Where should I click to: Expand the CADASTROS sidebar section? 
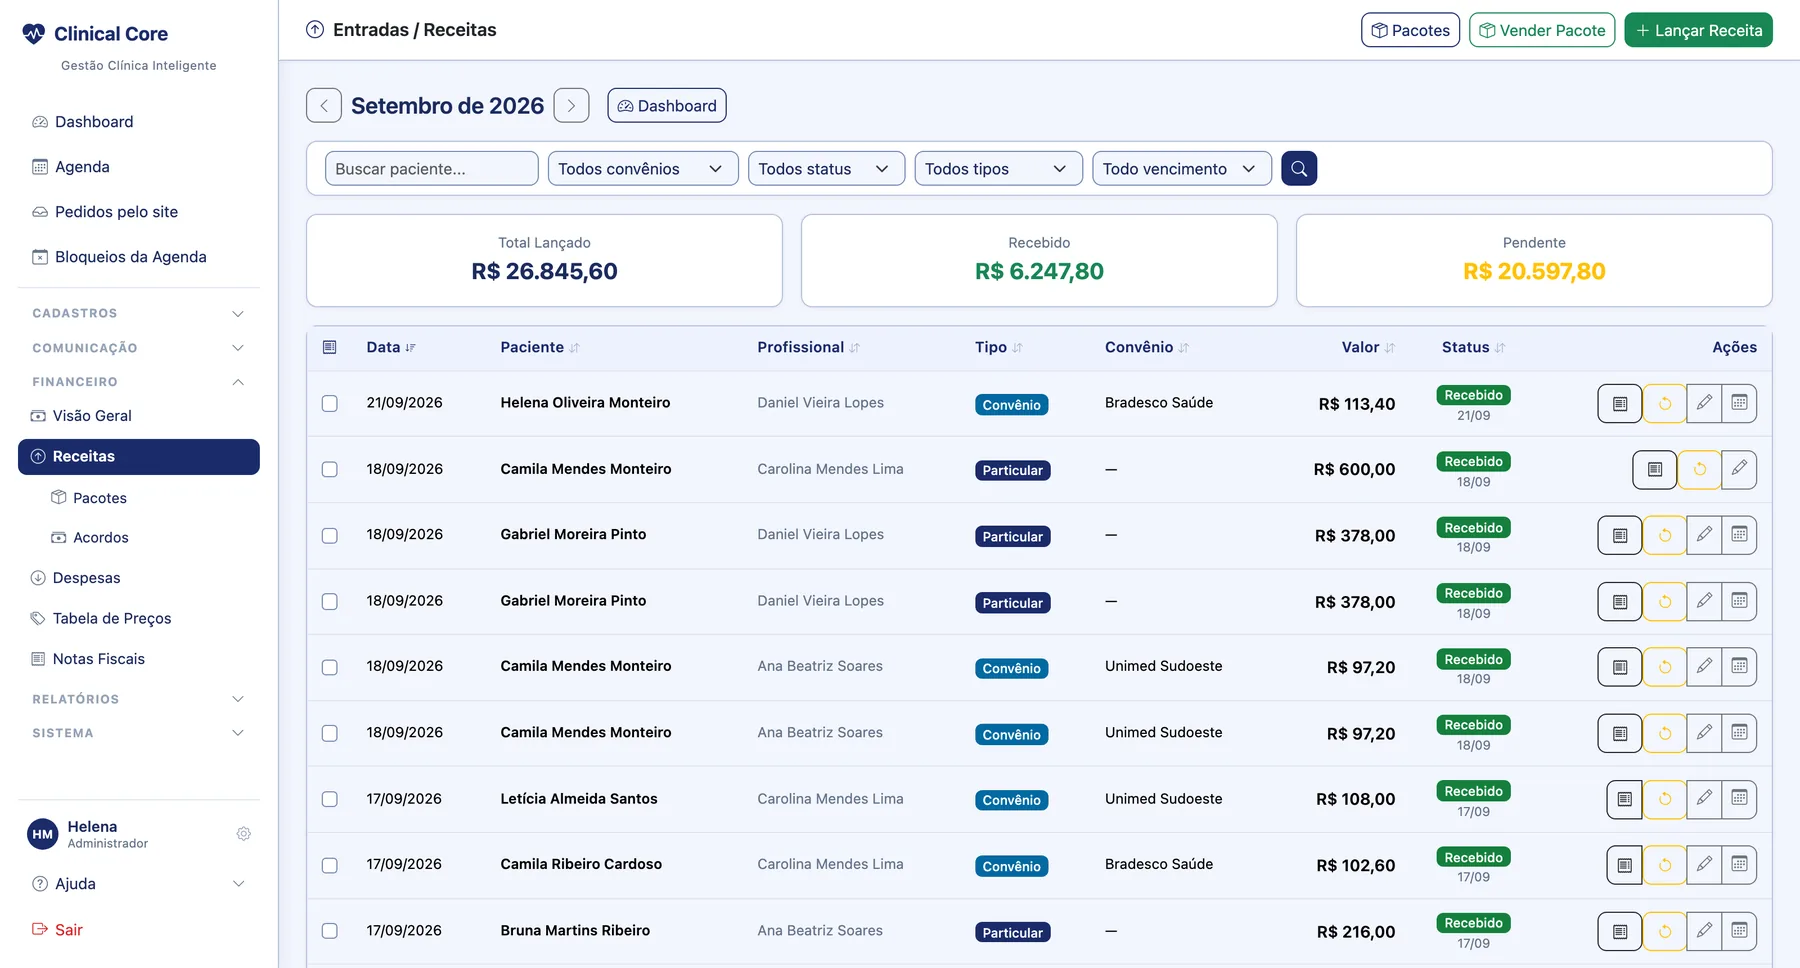138,313
